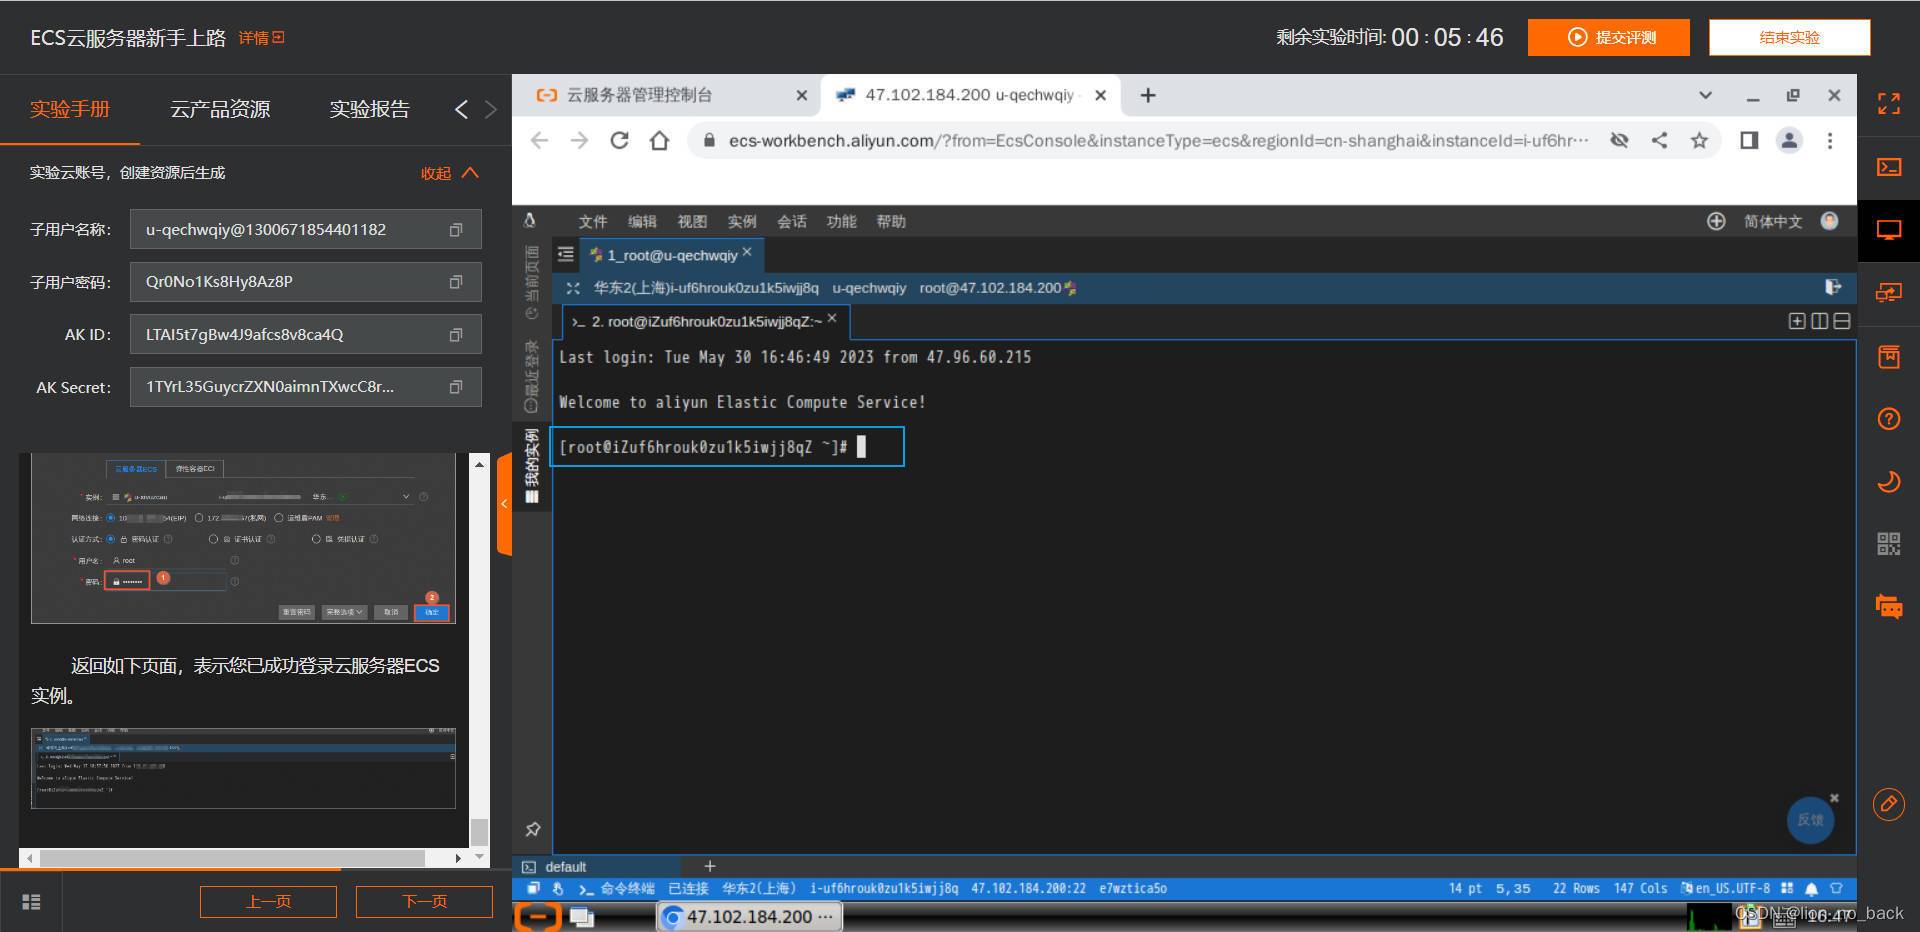Open the lab catalog grid icon

(31, 902)
